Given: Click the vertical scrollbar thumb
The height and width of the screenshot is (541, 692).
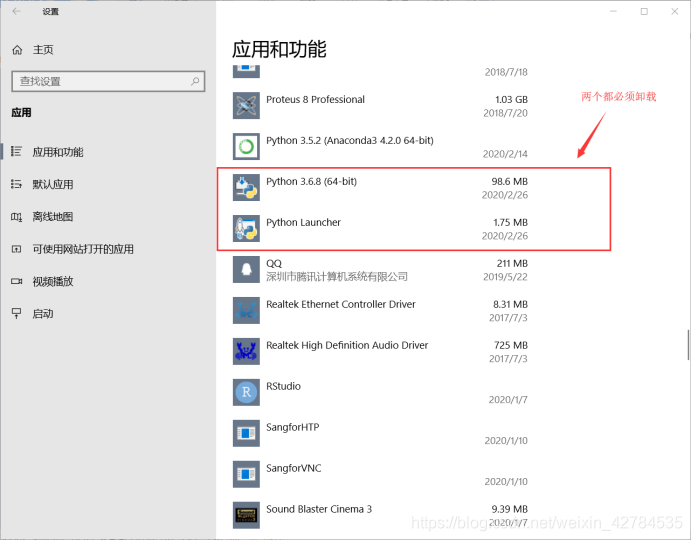Looking at the screenshot, I should [x=688, y=345].
